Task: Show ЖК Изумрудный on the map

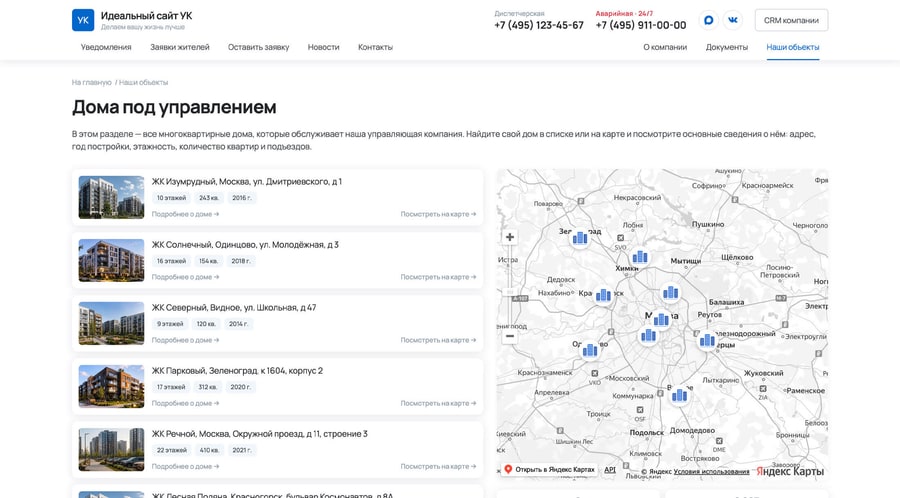Action: [438, 214]
